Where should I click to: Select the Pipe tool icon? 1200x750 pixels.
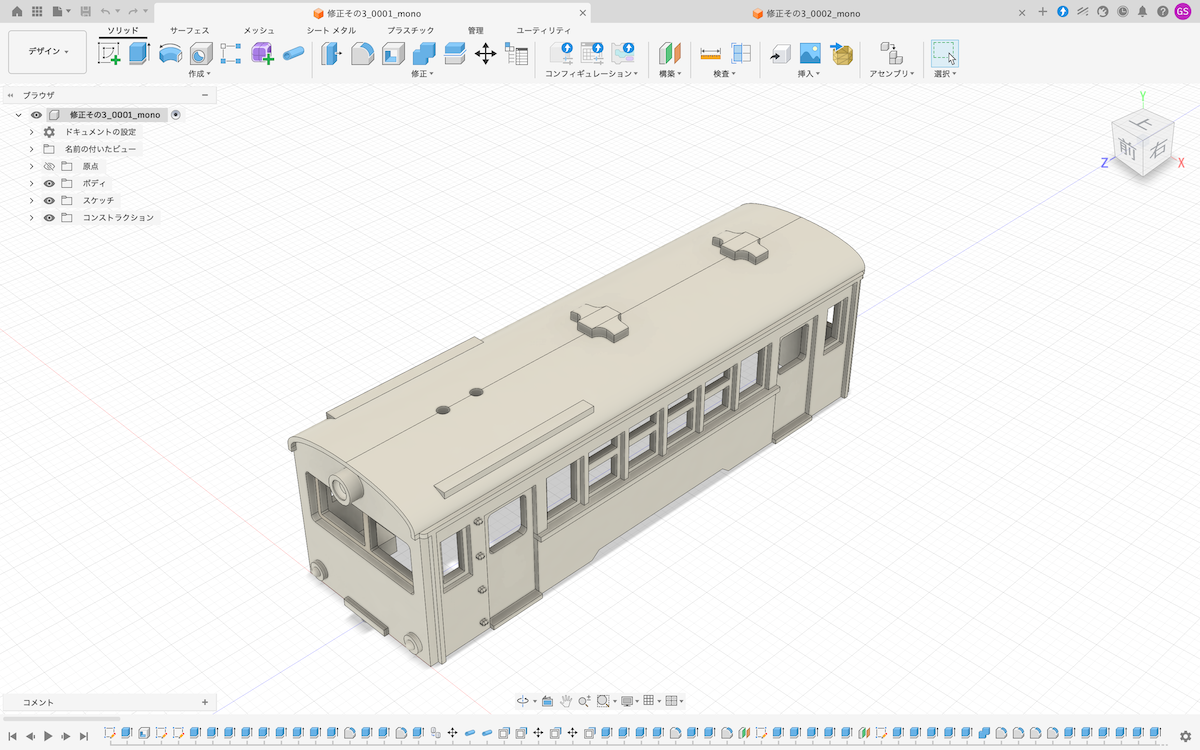coord(293,54)
